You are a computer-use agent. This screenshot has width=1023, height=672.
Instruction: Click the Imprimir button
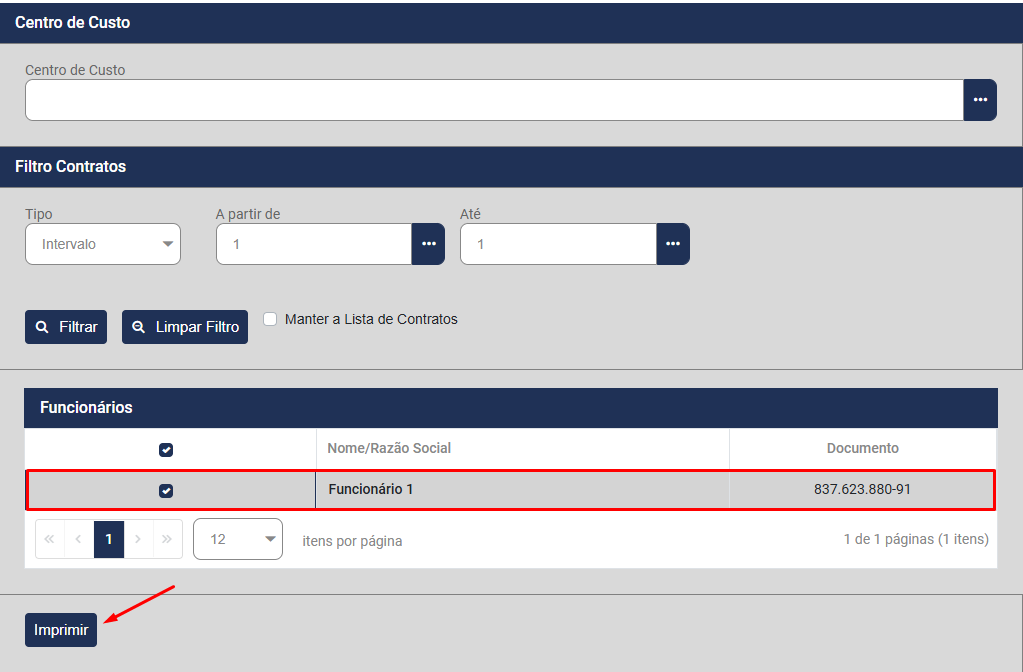[x=61, y=630]
